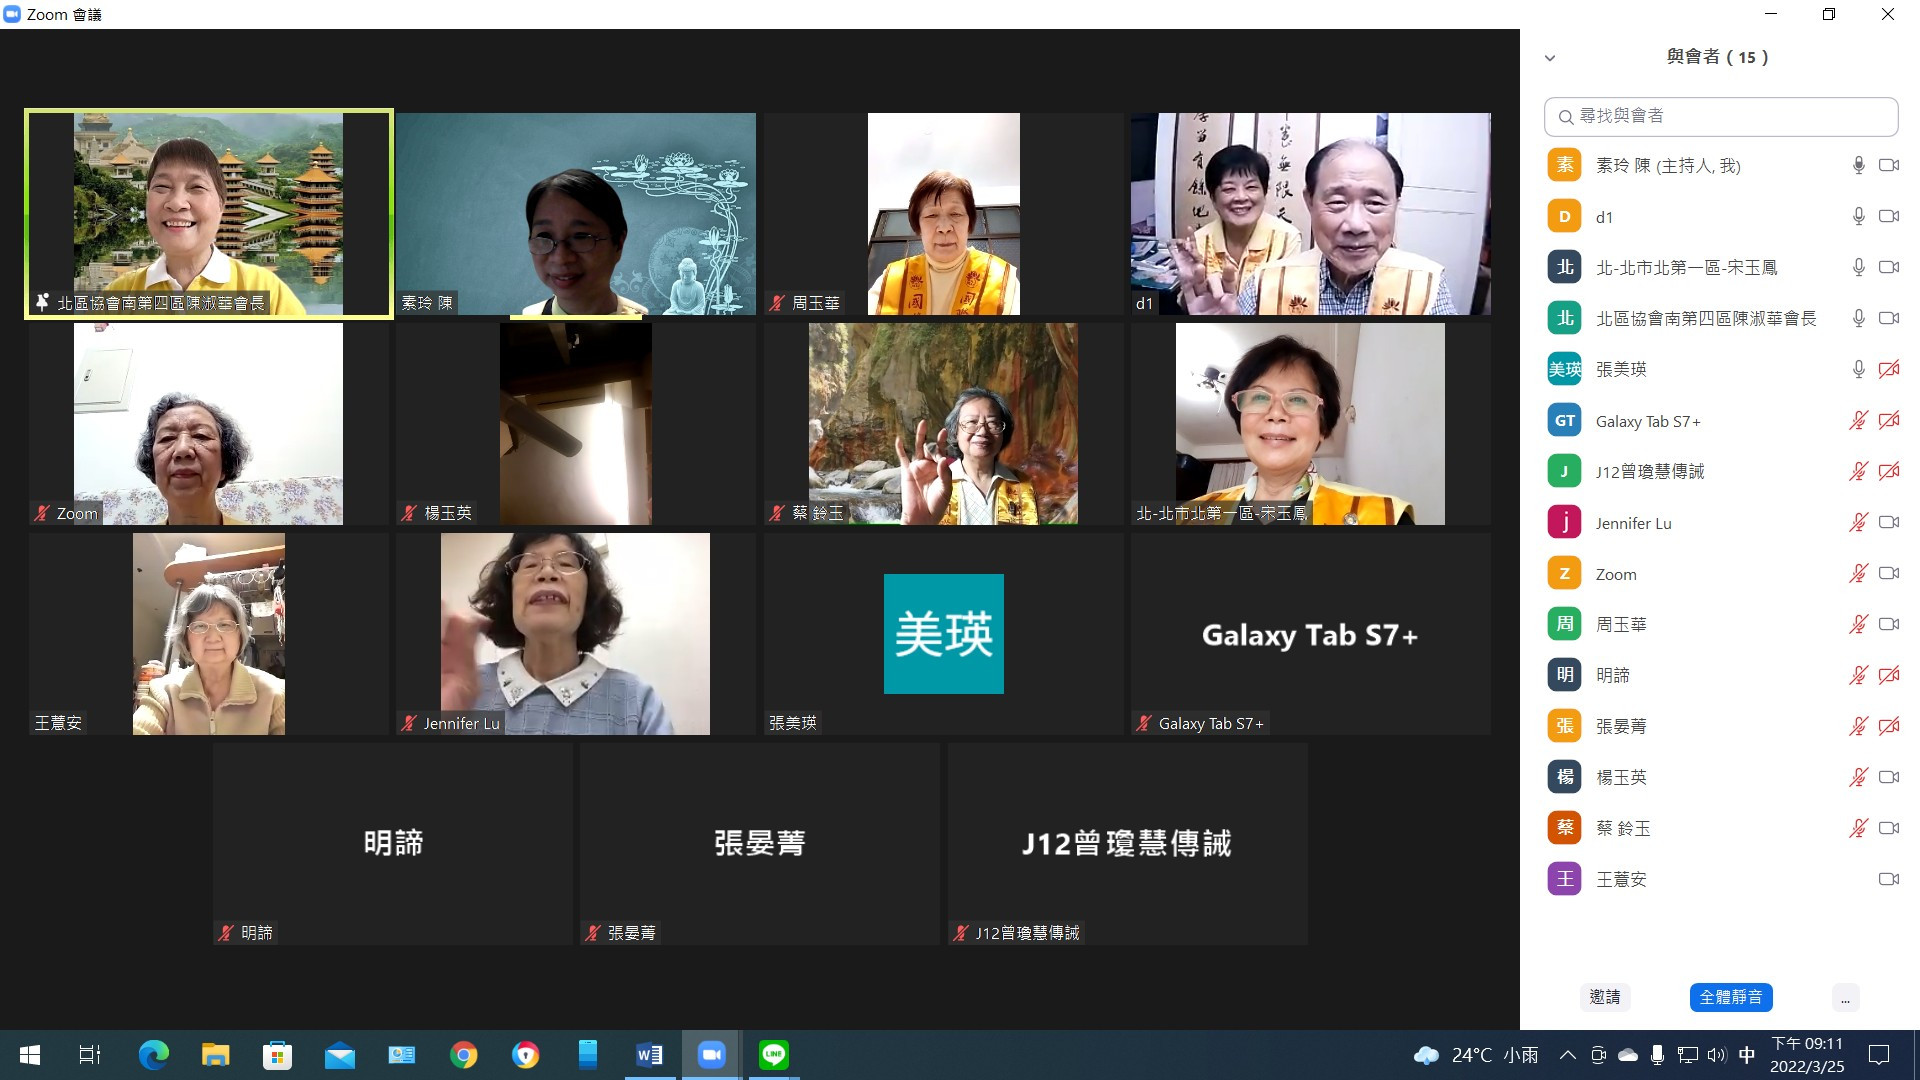
Task: Click the 周 avatar for 周玉華
Action: coord(1564,624)
